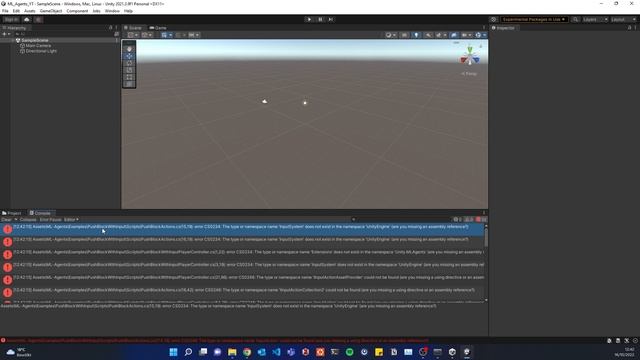Toggle console Error Pause
The image size is (640, 360).
pos(50,220)
